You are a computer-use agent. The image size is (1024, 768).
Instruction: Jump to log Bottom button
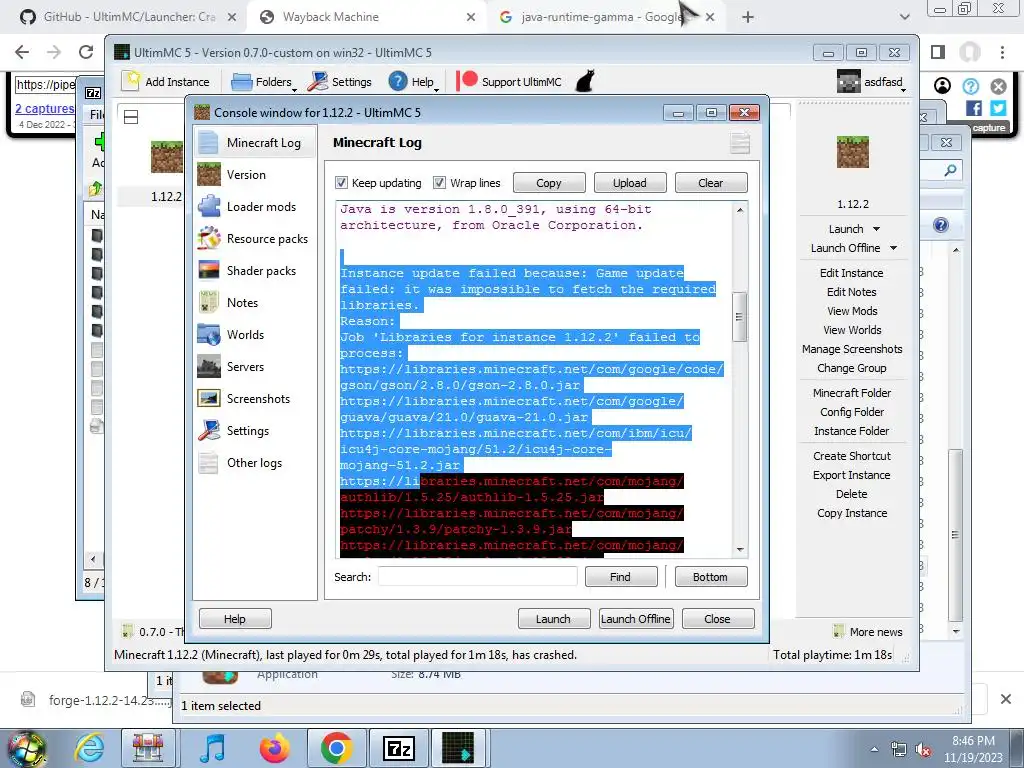(x=711, y=577)
